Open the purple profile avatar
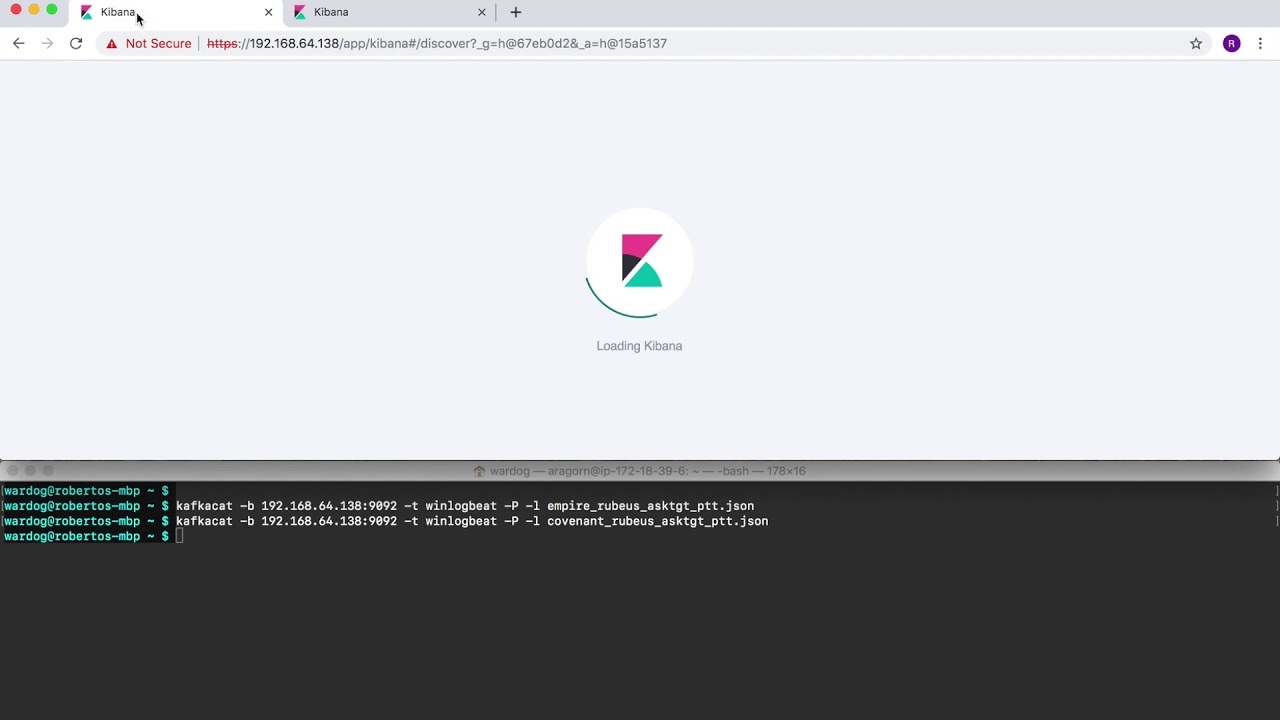Image resolution: width=1280 pixels, height=720 pixels. point(1232,43)
